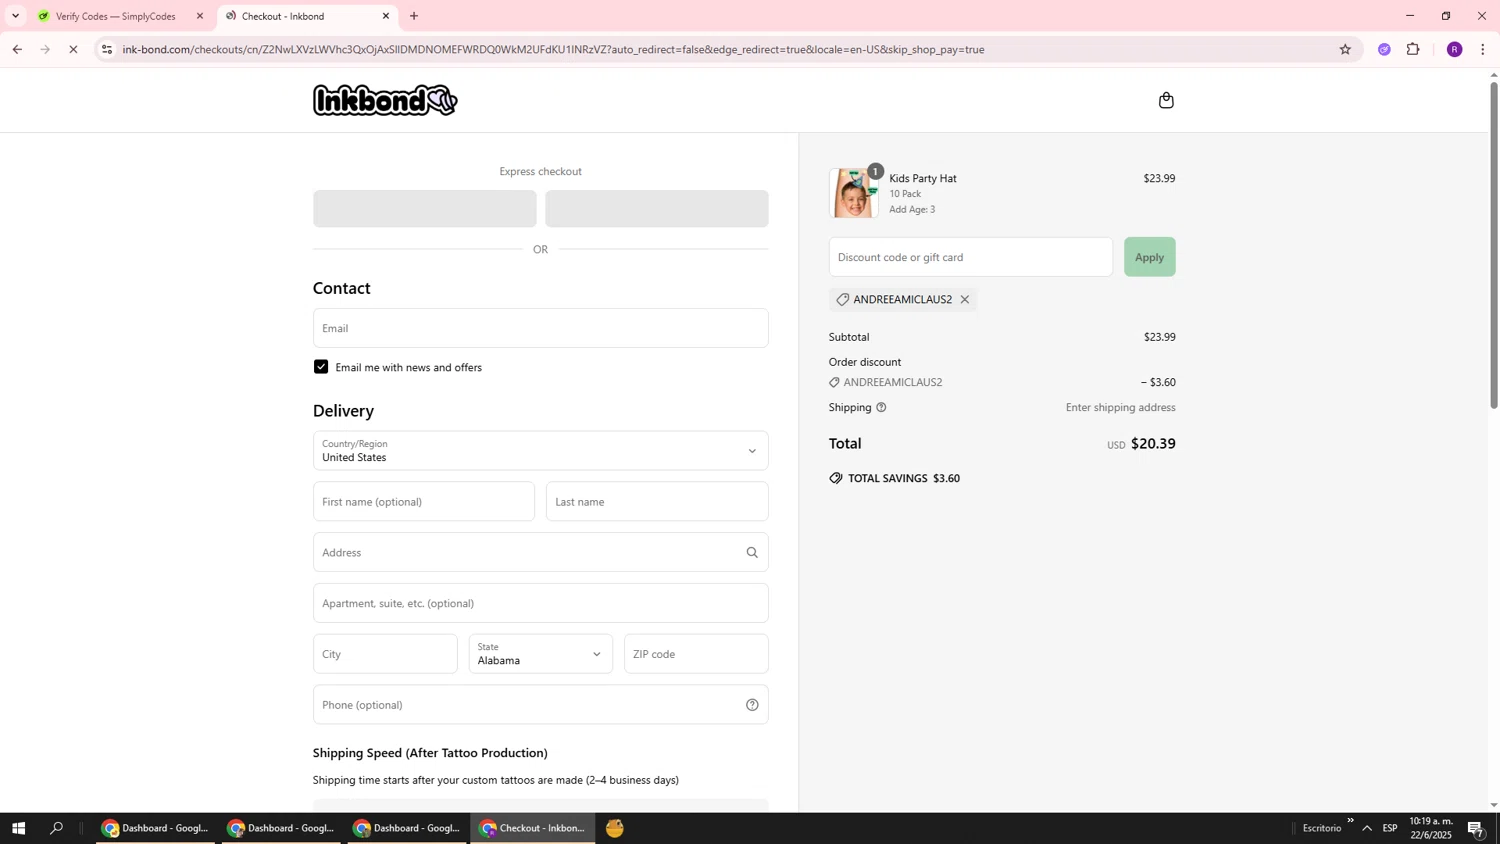The image size is (1500, 844).
Task: Close the Verify Codes — SimplyCodes tab
Action: click(x=200, y=16)
